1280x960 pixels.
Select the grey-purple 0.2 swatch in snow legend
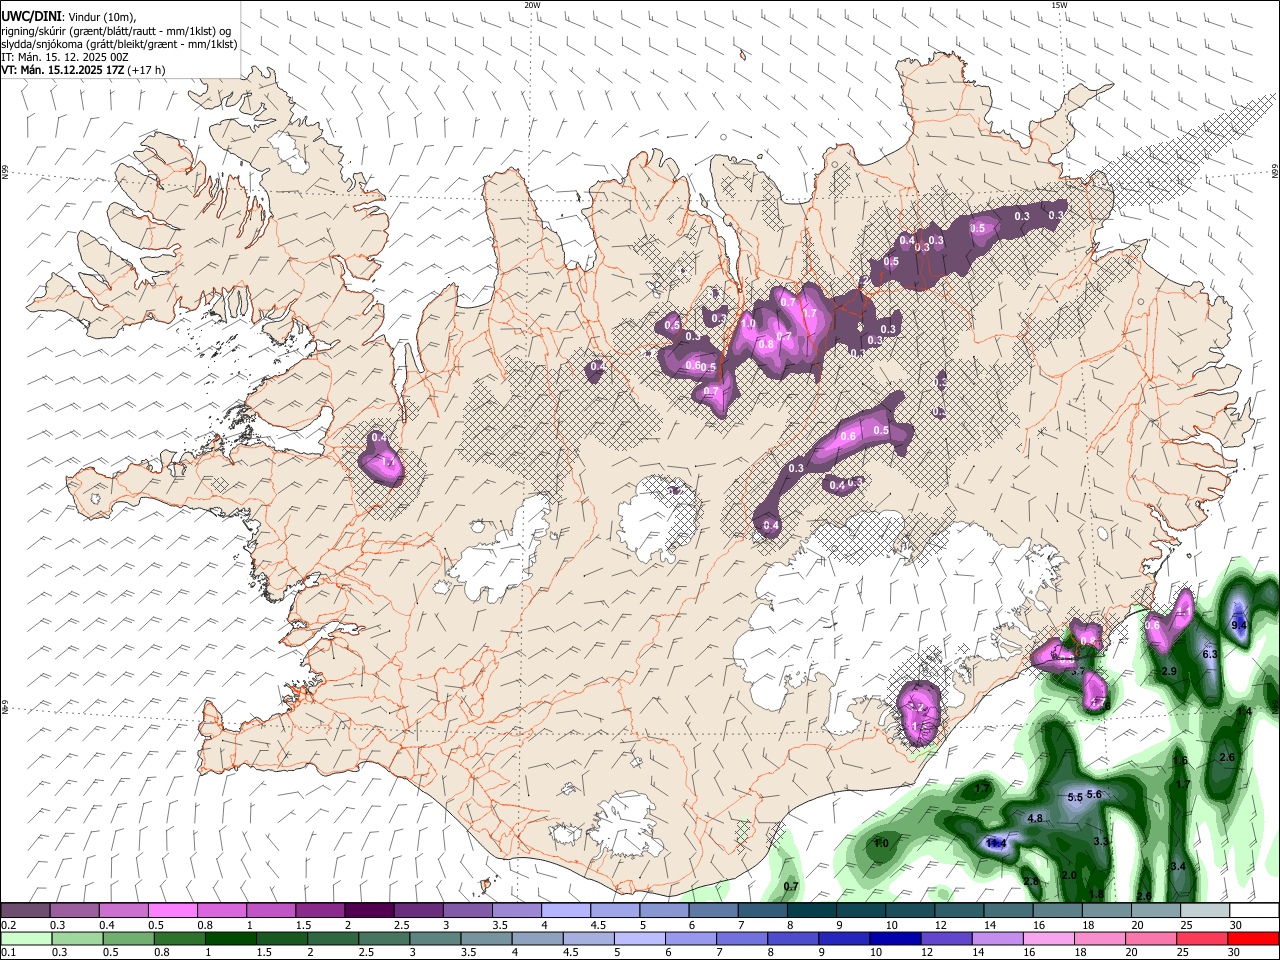coord(25,911)
